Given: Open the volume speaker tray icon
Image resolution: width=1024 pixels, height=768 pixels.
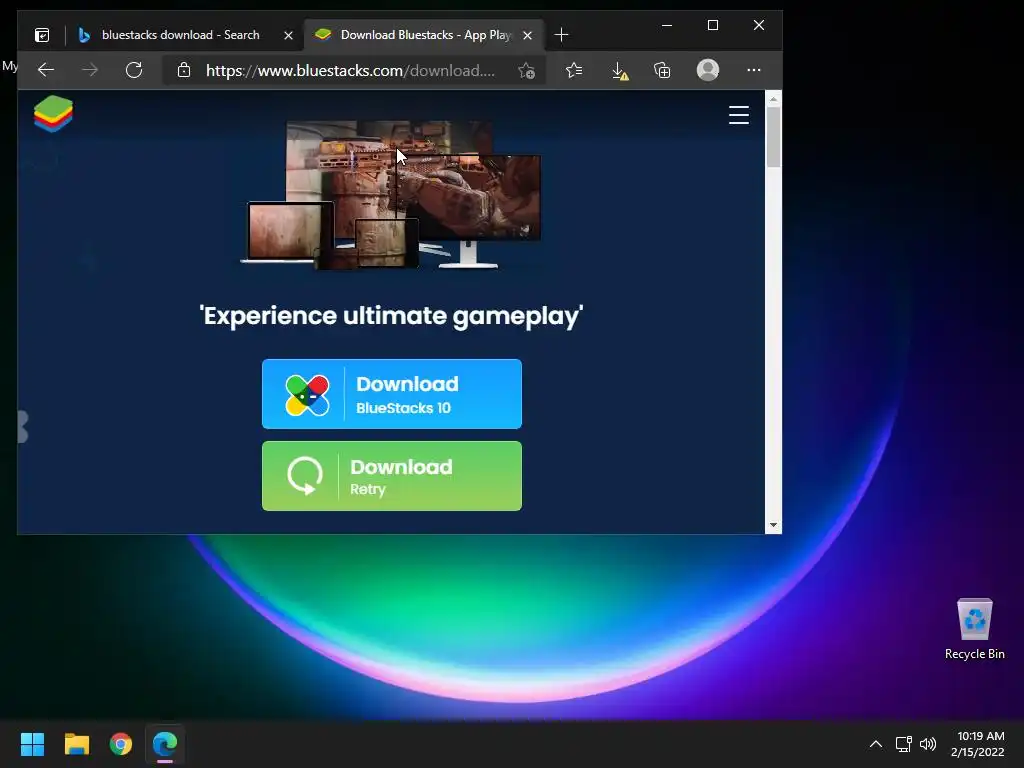Looking at the screenshot, I should point(927,744).
